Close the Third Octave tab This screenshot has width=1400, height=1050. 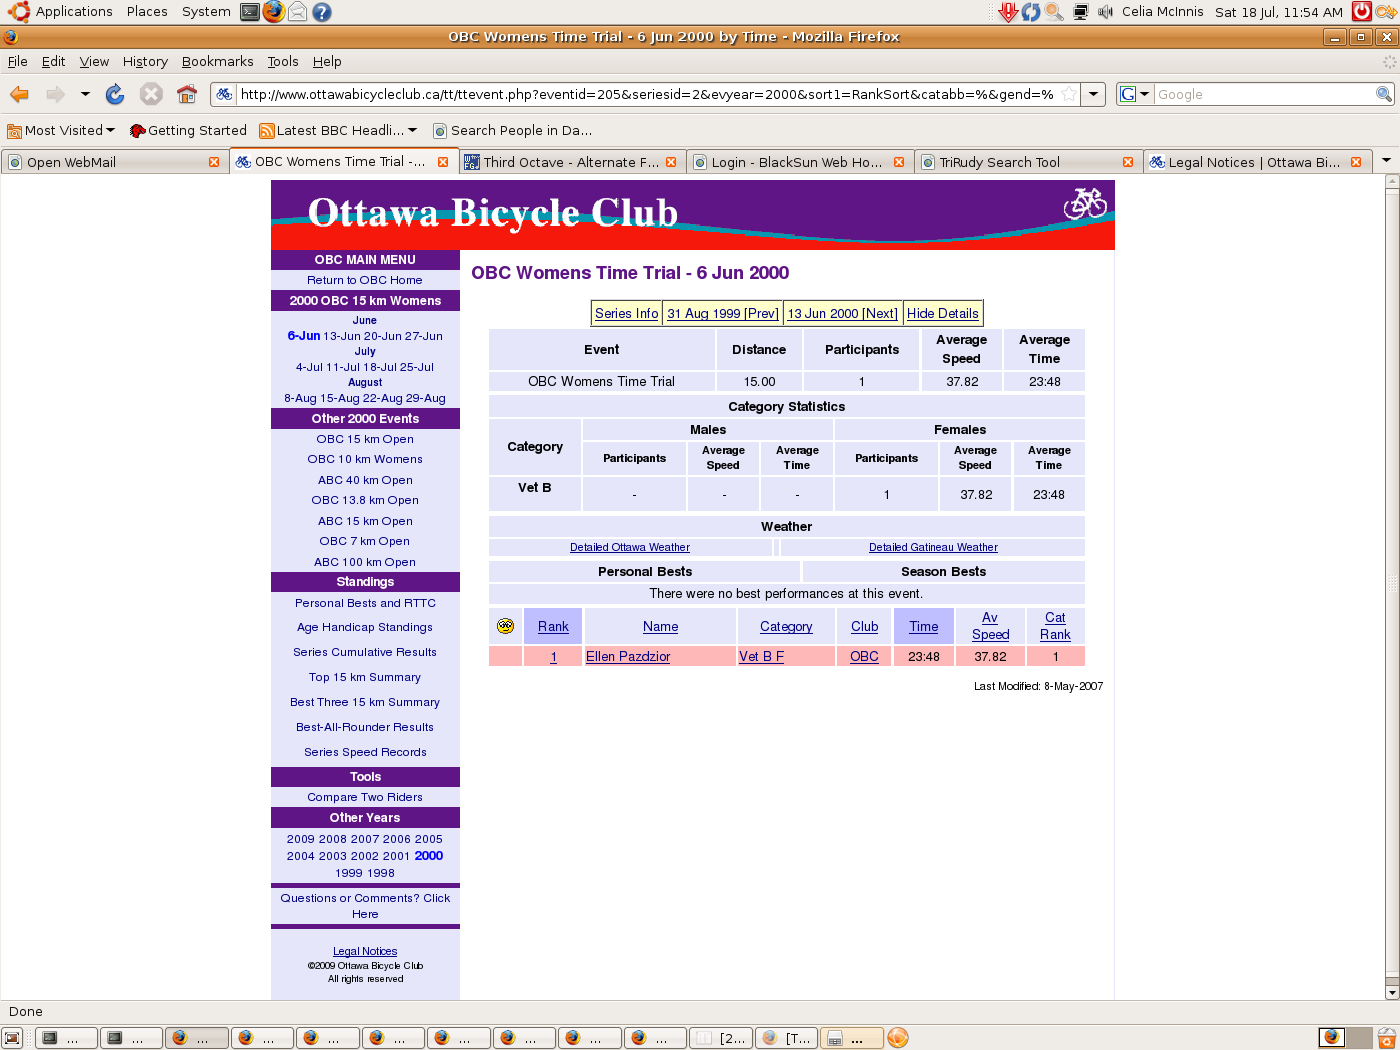[x=671, y=162]
